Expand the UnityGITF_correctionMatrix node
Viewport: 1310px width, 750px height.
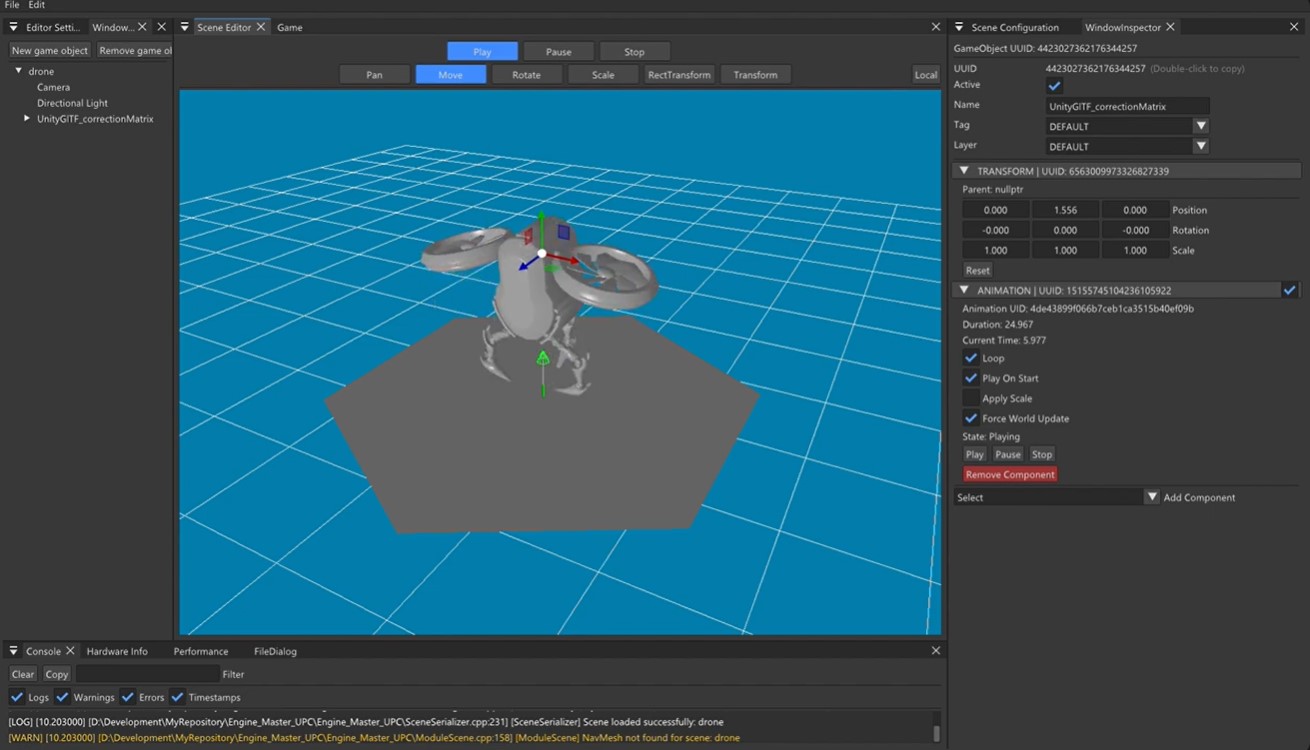(x=27, y=119)
